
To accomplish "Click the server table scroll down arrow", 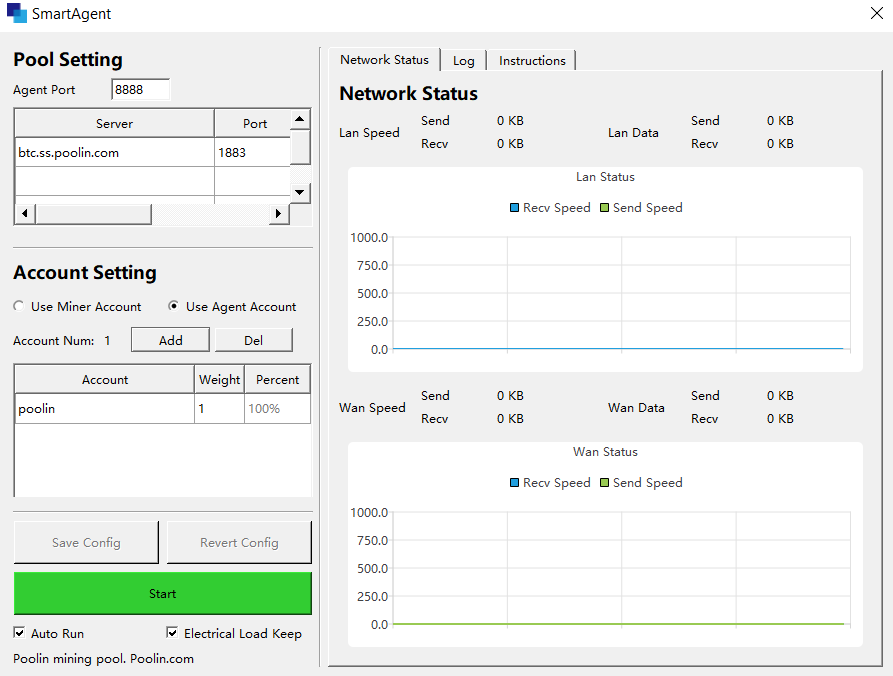I will tap(300, 192).
